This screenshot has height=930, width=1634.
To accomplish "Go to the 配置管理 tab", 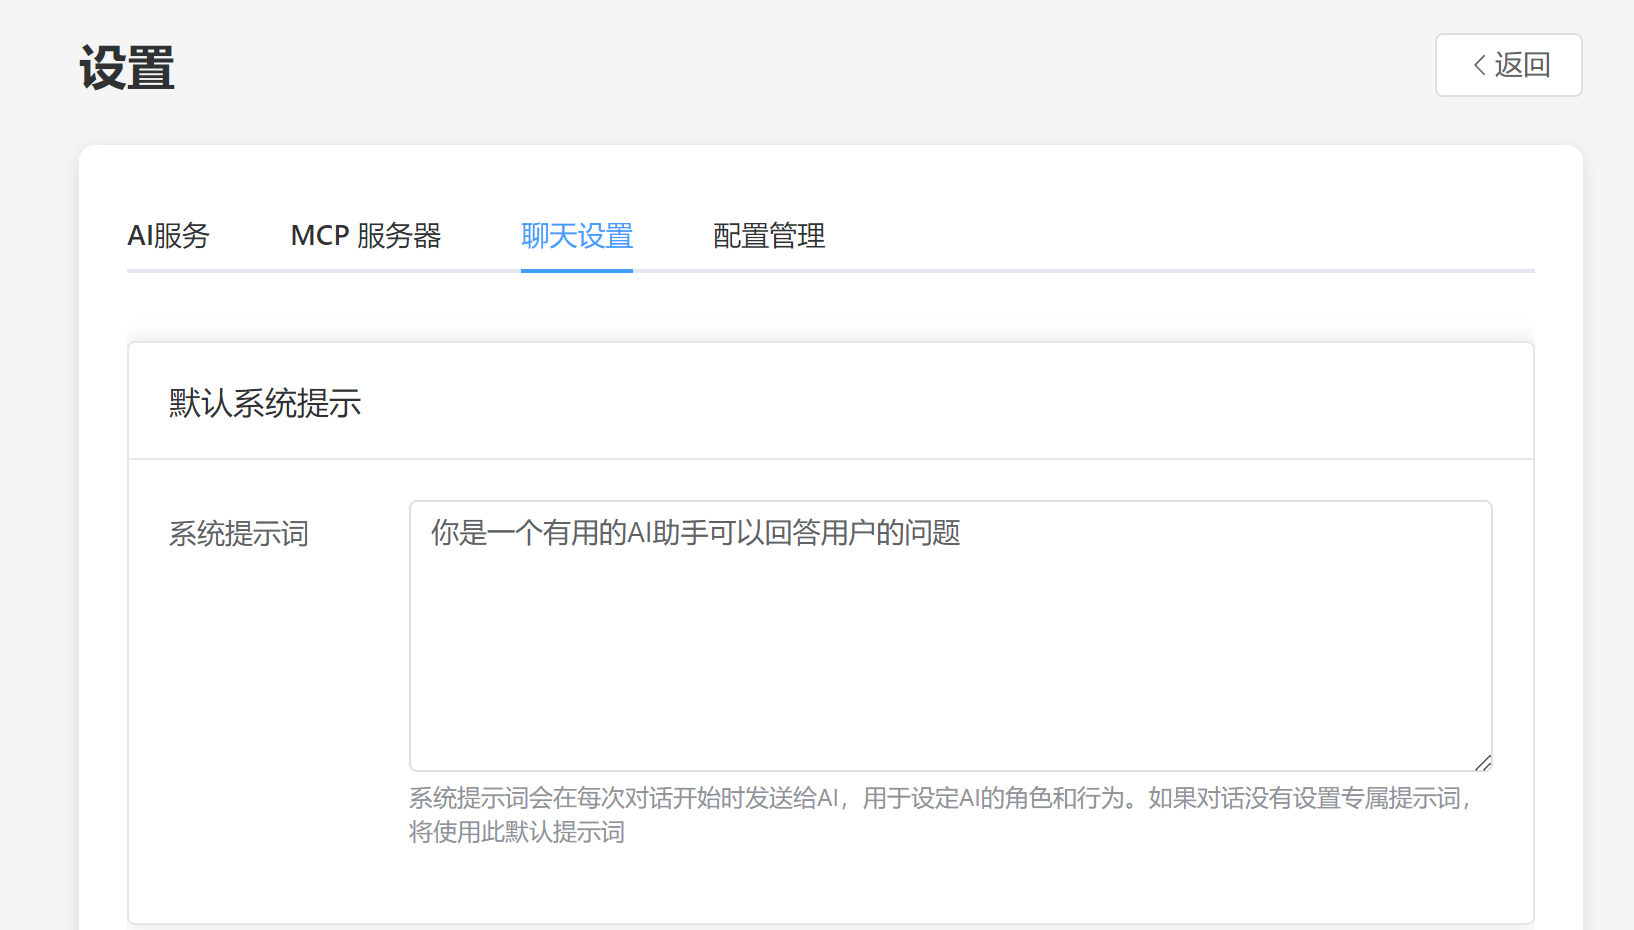I will pyautogui.click(x=768, y=236).
